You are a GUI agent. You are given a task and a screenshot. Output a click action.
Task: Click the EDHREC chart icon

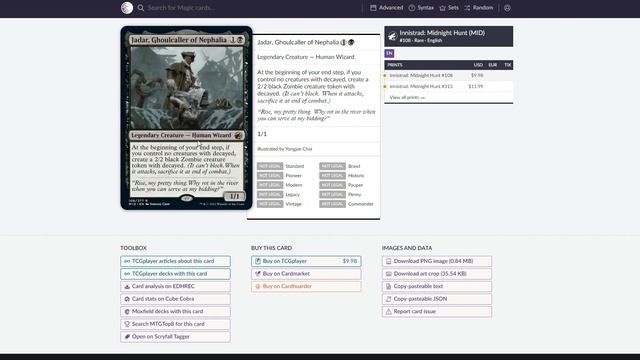[x=127, y=287]
